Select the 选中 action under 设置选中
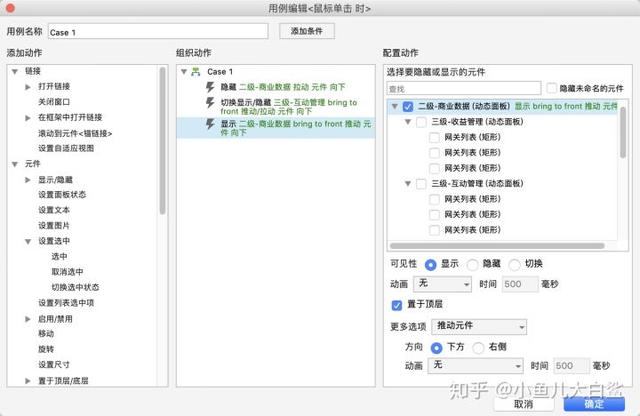640x416 pixels. (x=59, y=257)
